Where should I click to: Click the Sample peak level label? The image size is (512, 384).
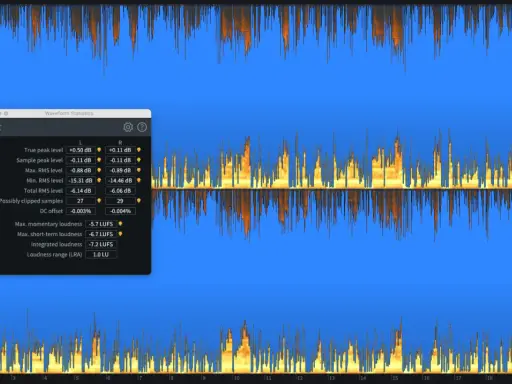pyautogui.click(x=39, y=160)
